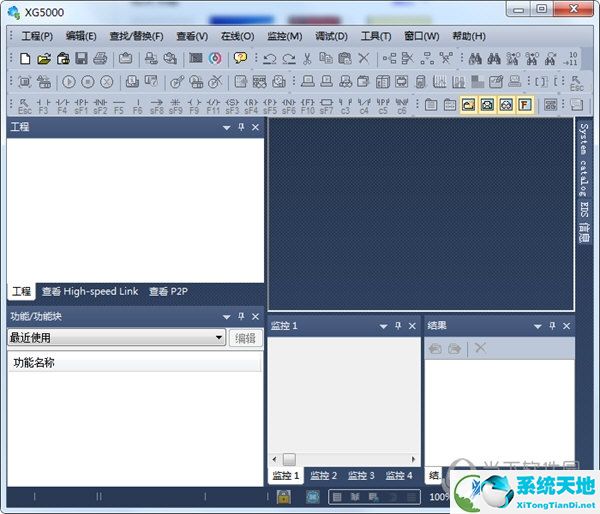
Task: Switch to 监控 3 tab
Action: (x=361, y=476)
